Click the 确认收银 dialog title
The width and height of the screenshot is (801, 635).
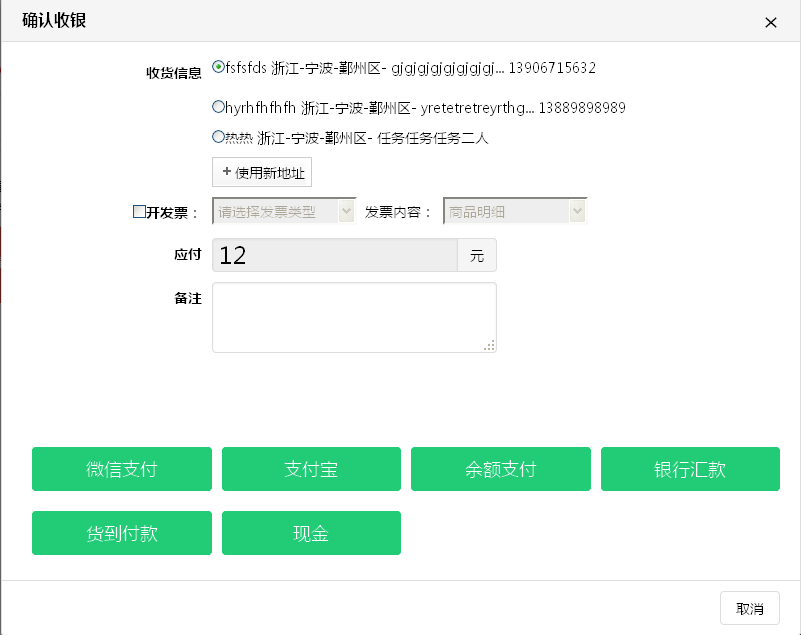[x=54, y=20]
